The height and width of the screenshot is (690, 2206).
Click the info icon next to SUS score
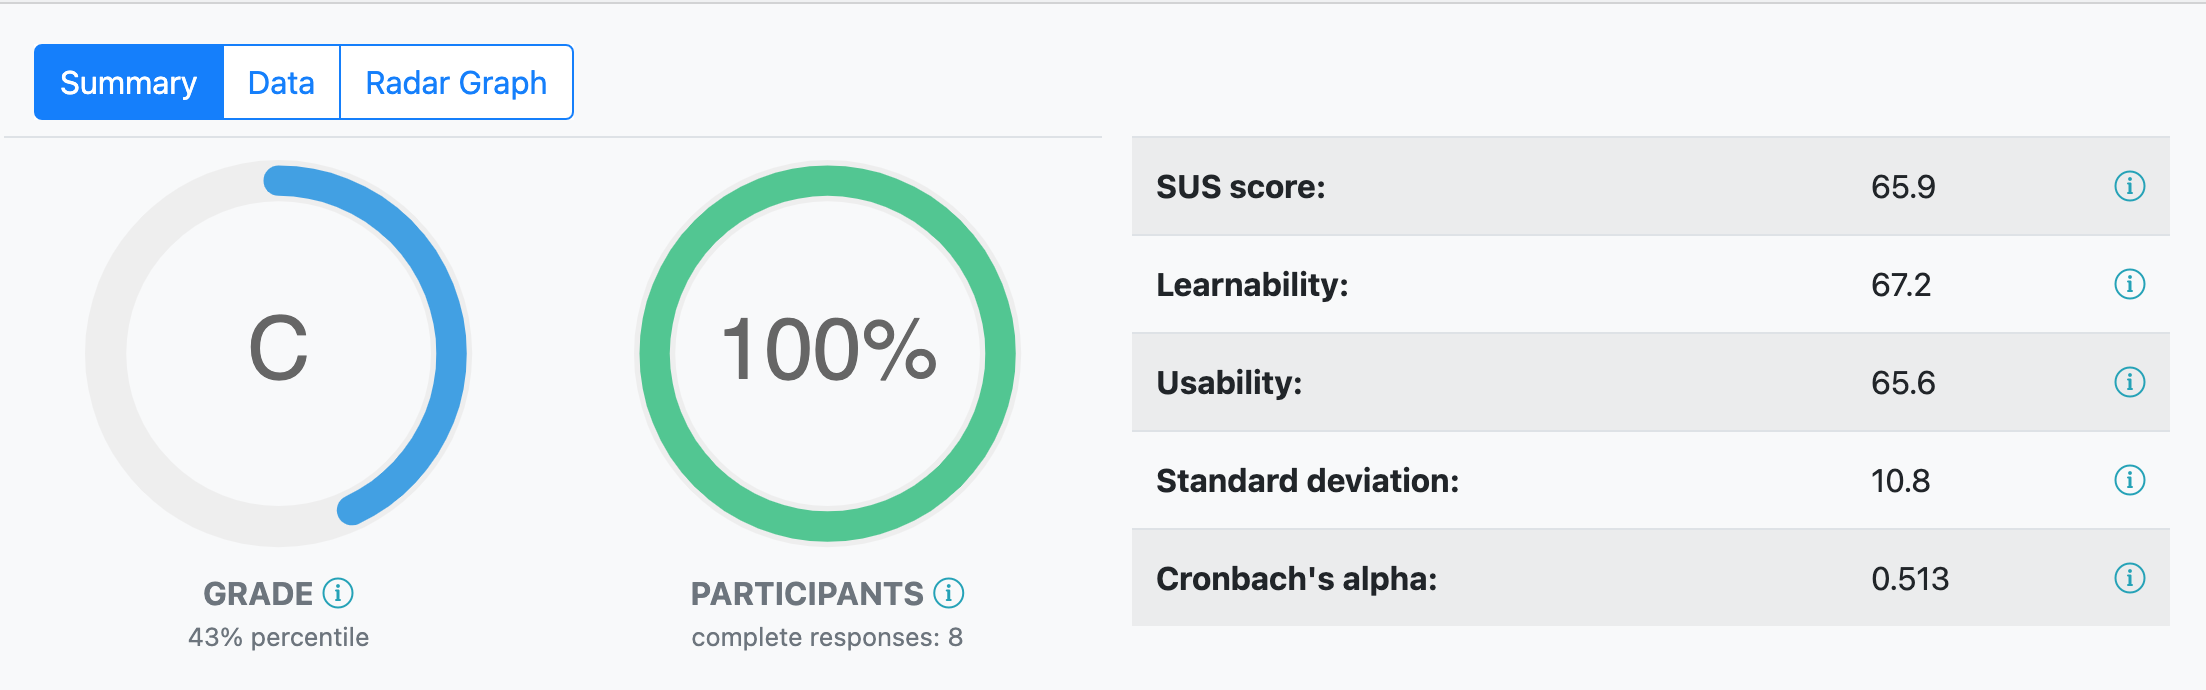click(2129, 186)
